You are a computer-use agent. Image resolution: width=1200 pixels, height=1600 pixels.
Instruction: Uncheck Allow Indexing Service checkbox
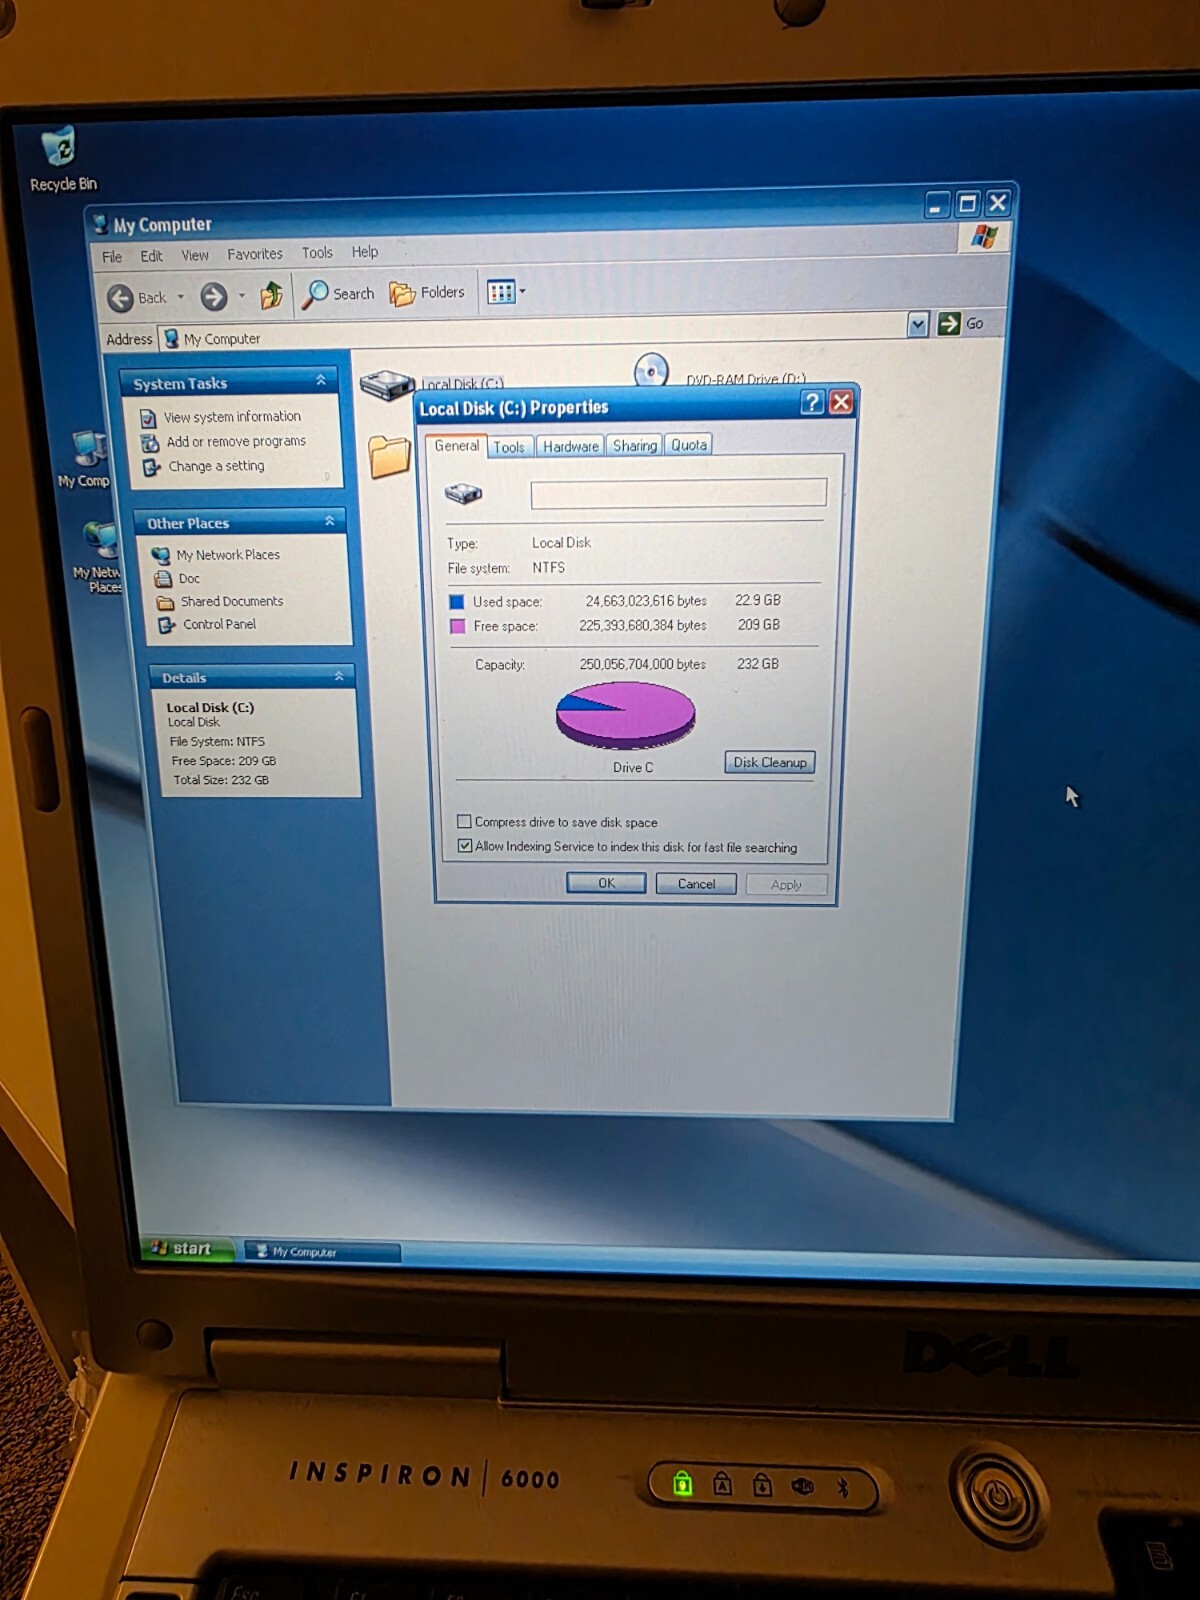(x=465, y=846)
